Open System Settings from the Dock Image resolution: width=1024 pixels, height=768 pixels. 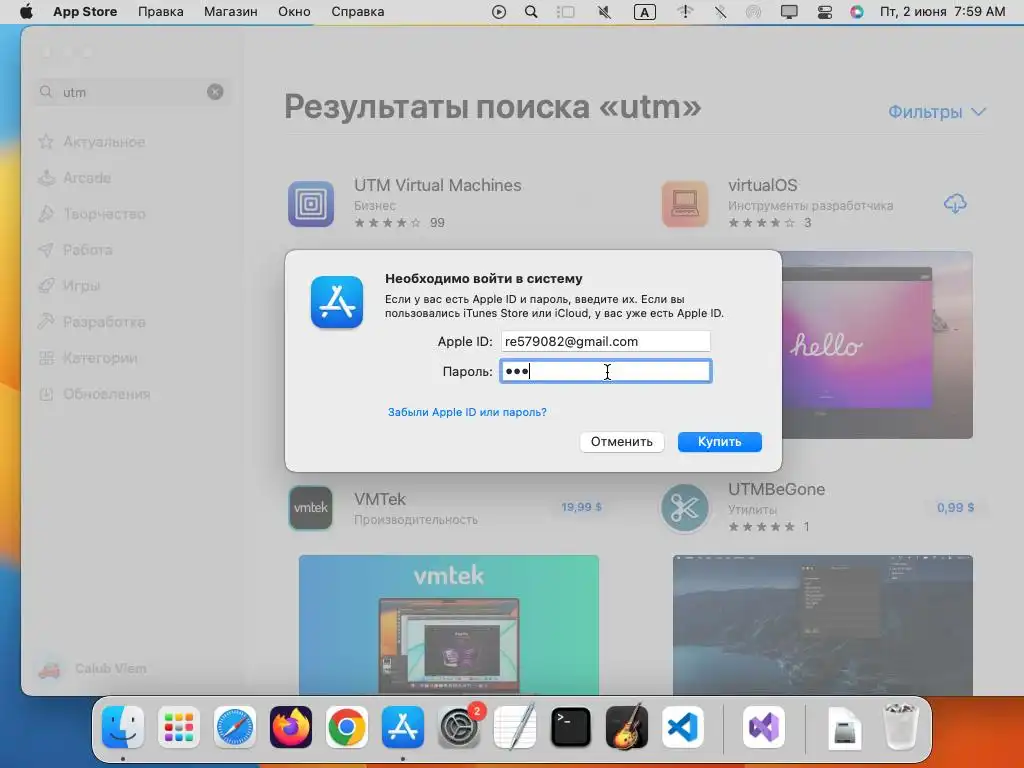click(458, 727)
